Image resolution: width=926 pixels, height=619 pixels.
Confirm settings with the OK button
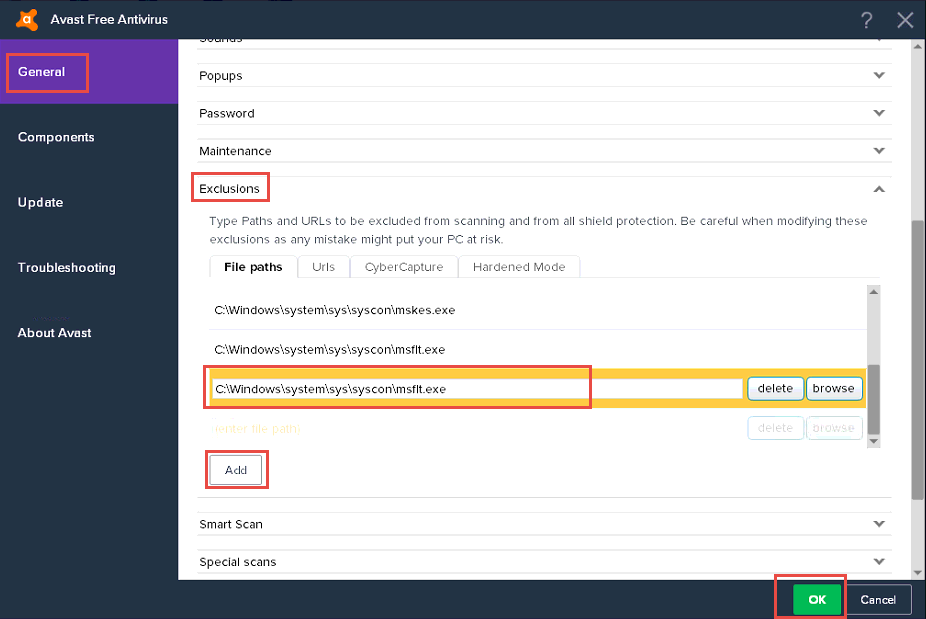point(817,600)
